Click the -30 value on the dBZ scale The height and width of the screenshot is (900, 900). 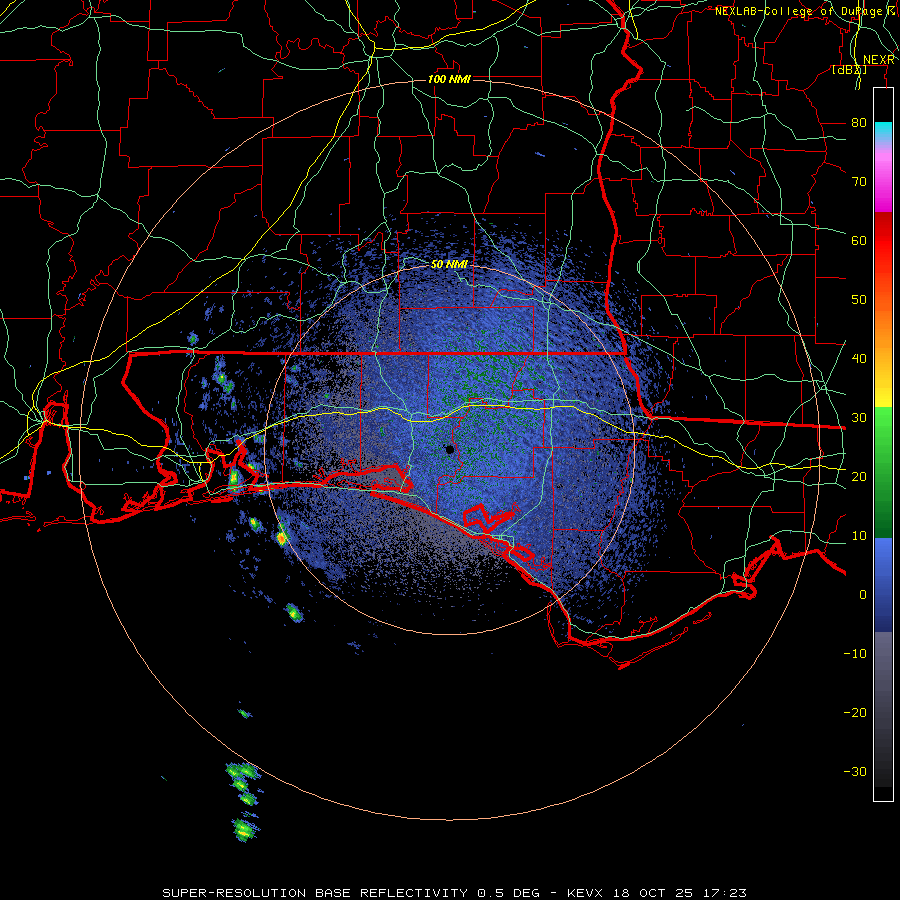coord(855,772)
